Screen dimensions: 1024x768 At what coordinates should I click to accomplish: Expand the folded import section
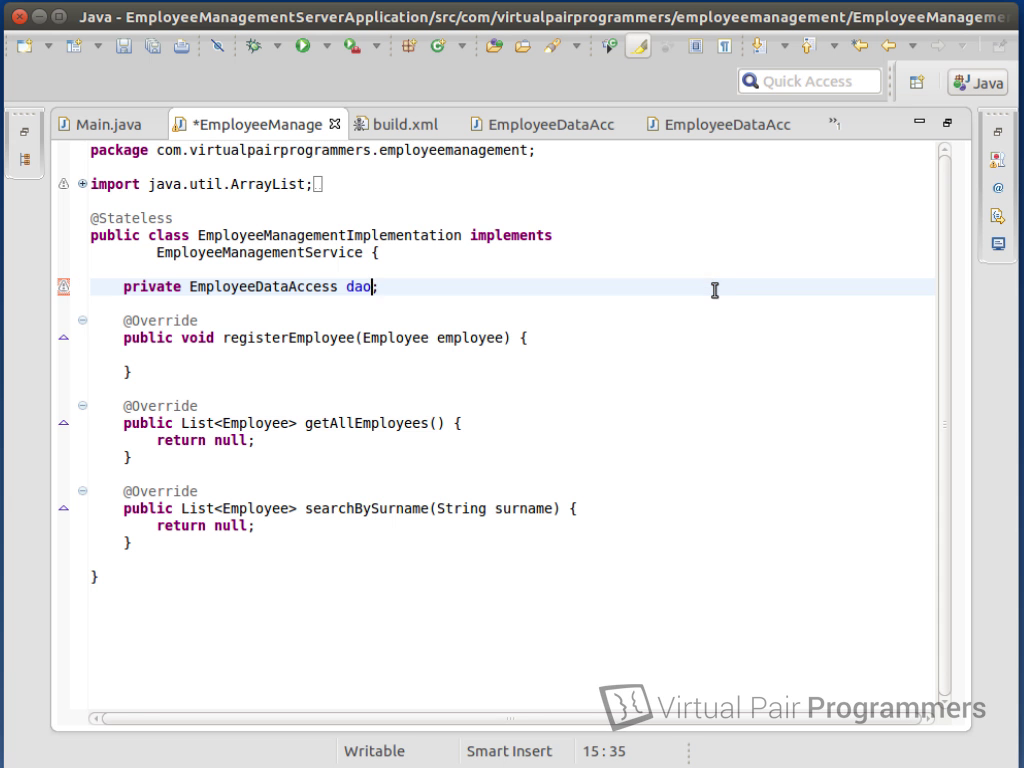82,184
